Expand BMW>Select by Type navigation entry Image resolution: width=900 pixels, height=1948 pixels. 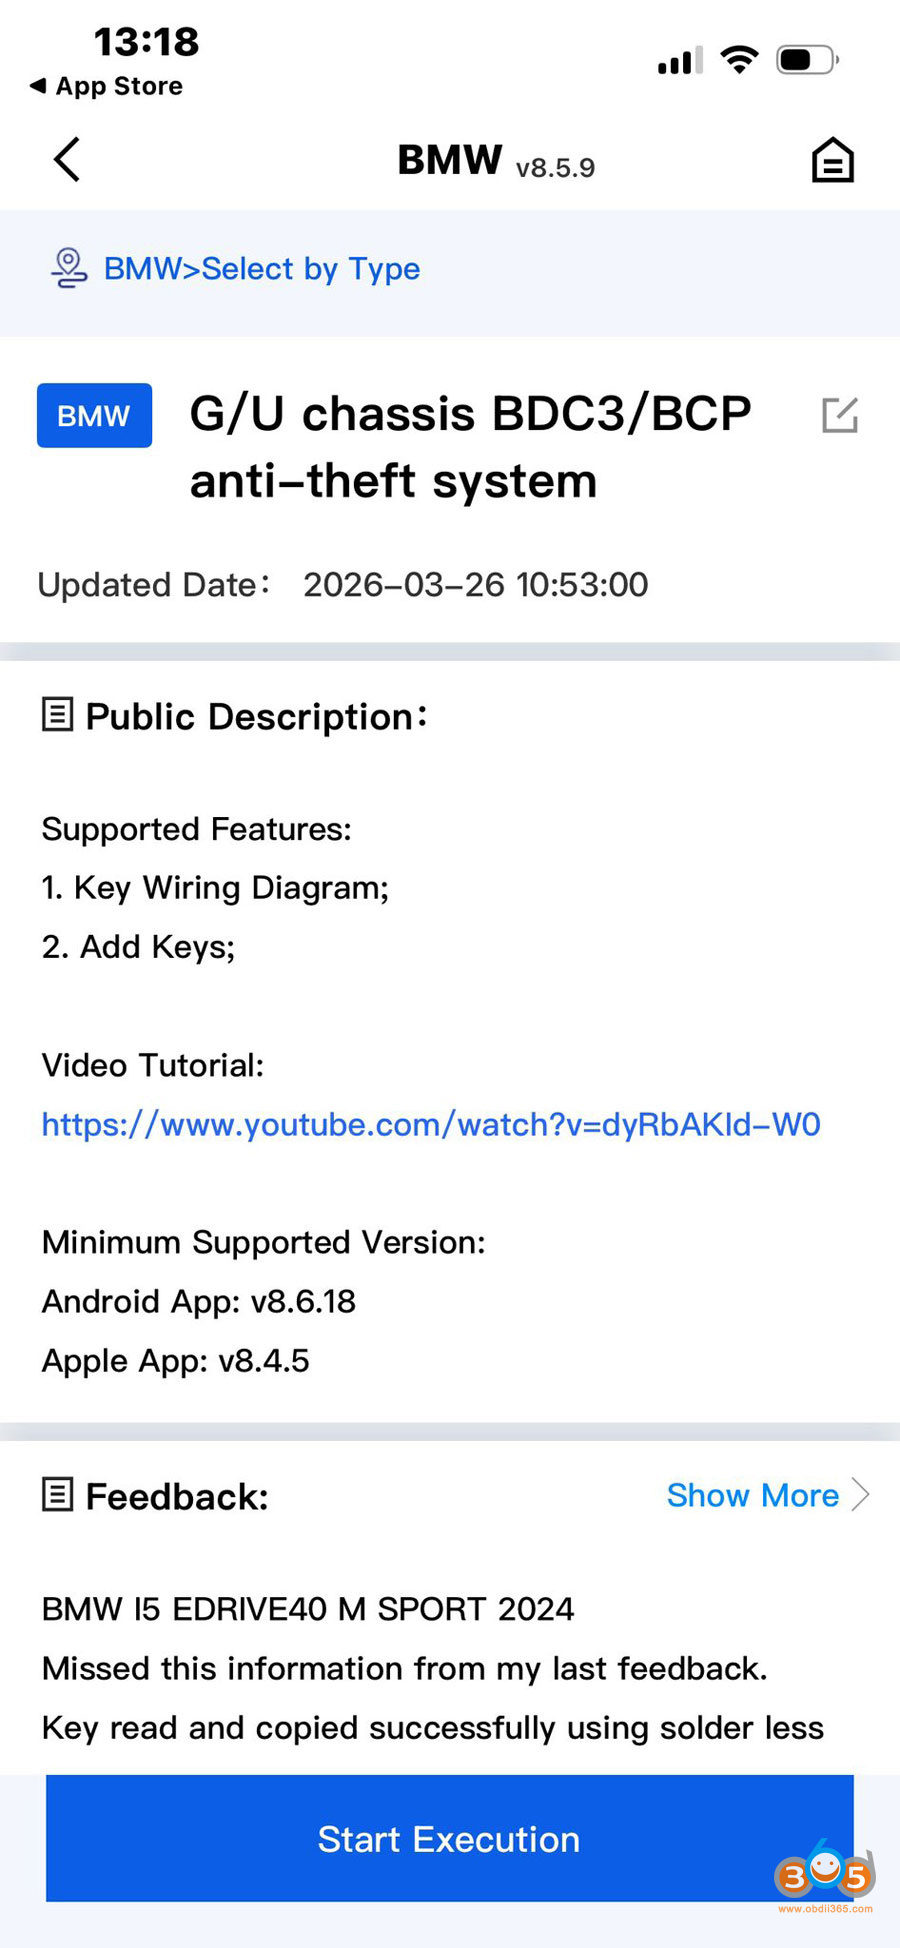[x=261, y=268]
